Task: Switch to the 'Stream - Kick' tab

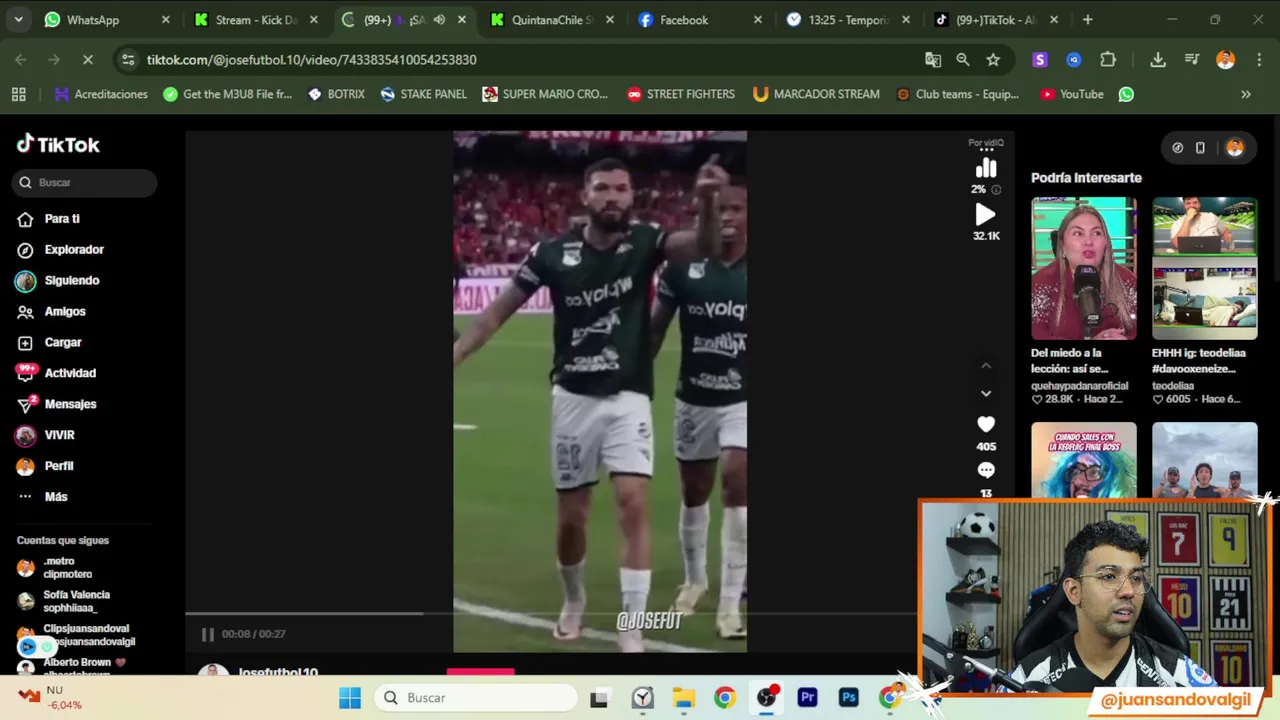Action: [x=256, y=20]
